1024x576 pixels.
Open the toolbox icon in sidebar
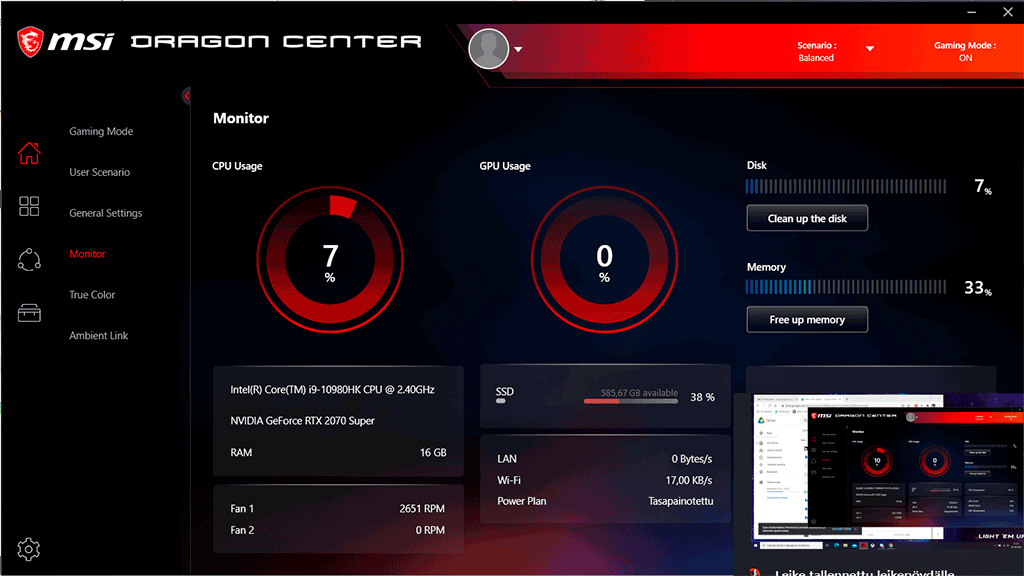pyautogui.click(x=29, y=313)
